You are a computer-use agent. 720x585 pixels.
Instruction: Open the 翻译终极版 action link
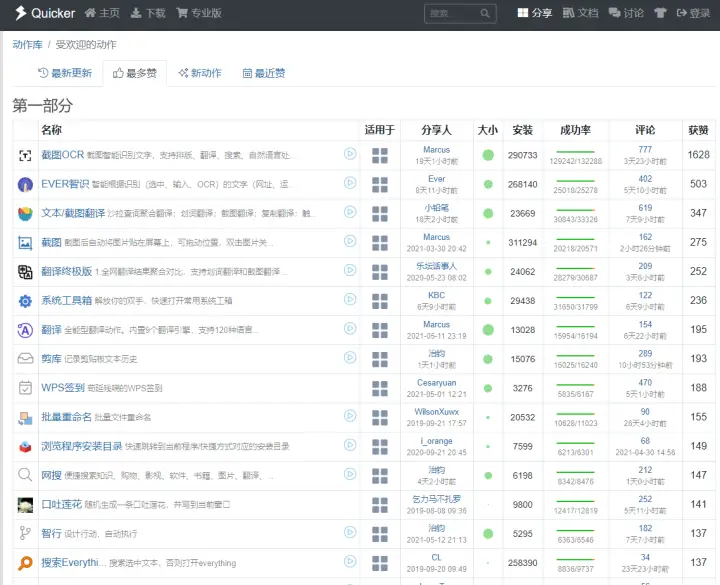click(x=67, y=271)
